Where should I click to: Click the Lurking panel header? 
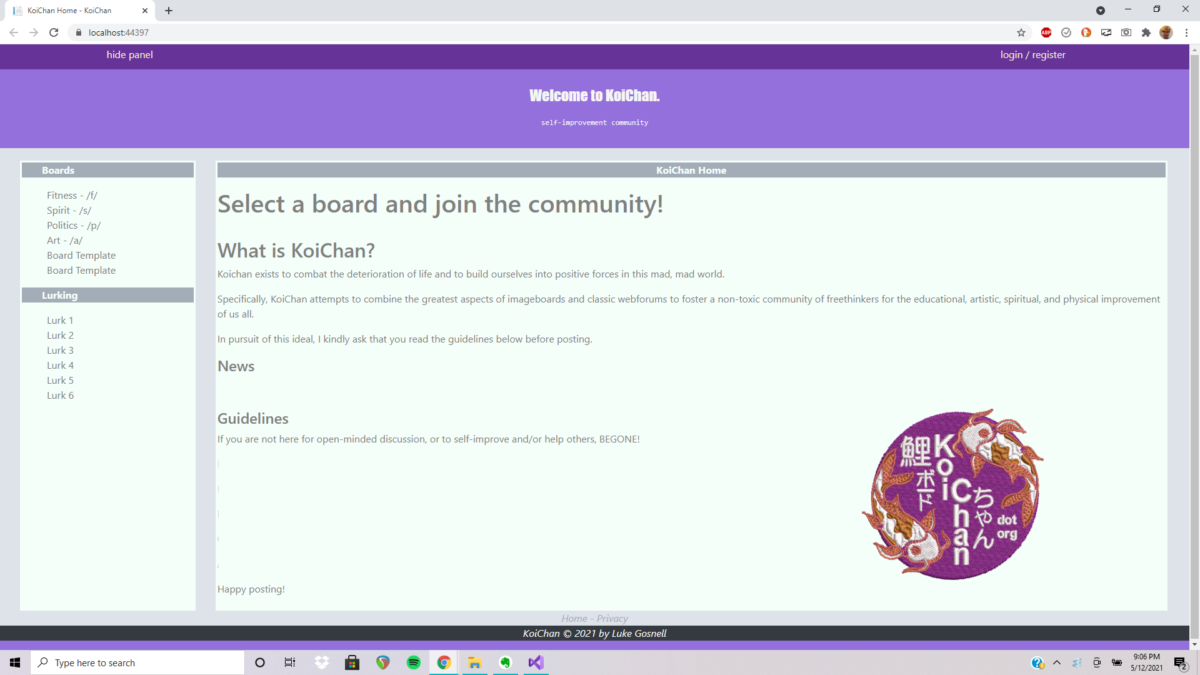click(x=107, y=296)
